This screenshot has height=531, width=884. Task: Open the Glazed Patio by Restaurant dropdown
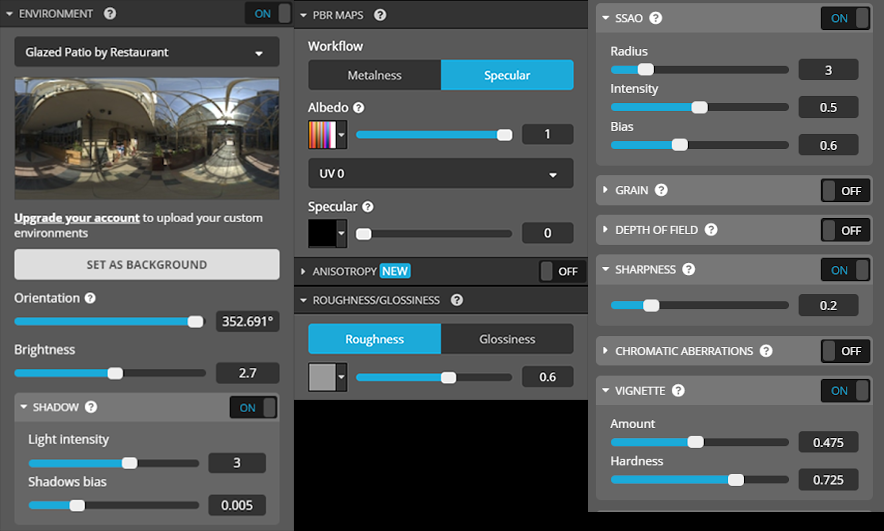click(147, 52)
